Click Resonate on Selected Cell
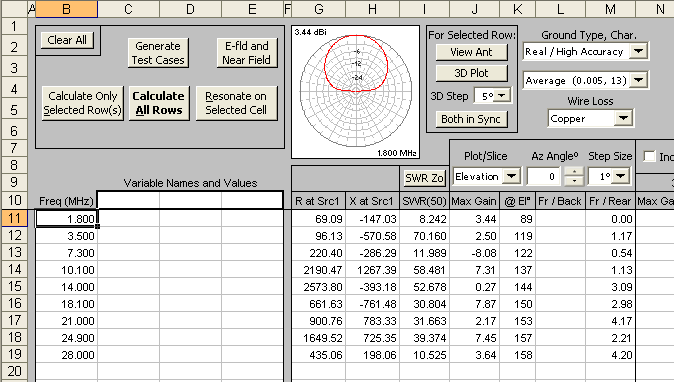The image size is (674, 382). (x=236, y=103)
